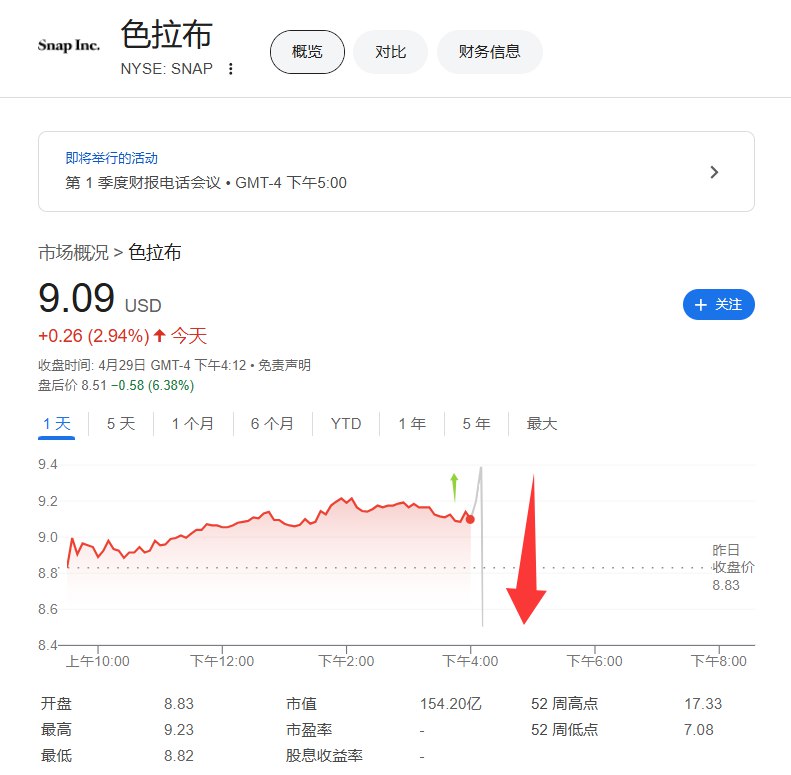Open the 财务信息 tab
Screen dimensions: 791x775
tap(489, 52)
